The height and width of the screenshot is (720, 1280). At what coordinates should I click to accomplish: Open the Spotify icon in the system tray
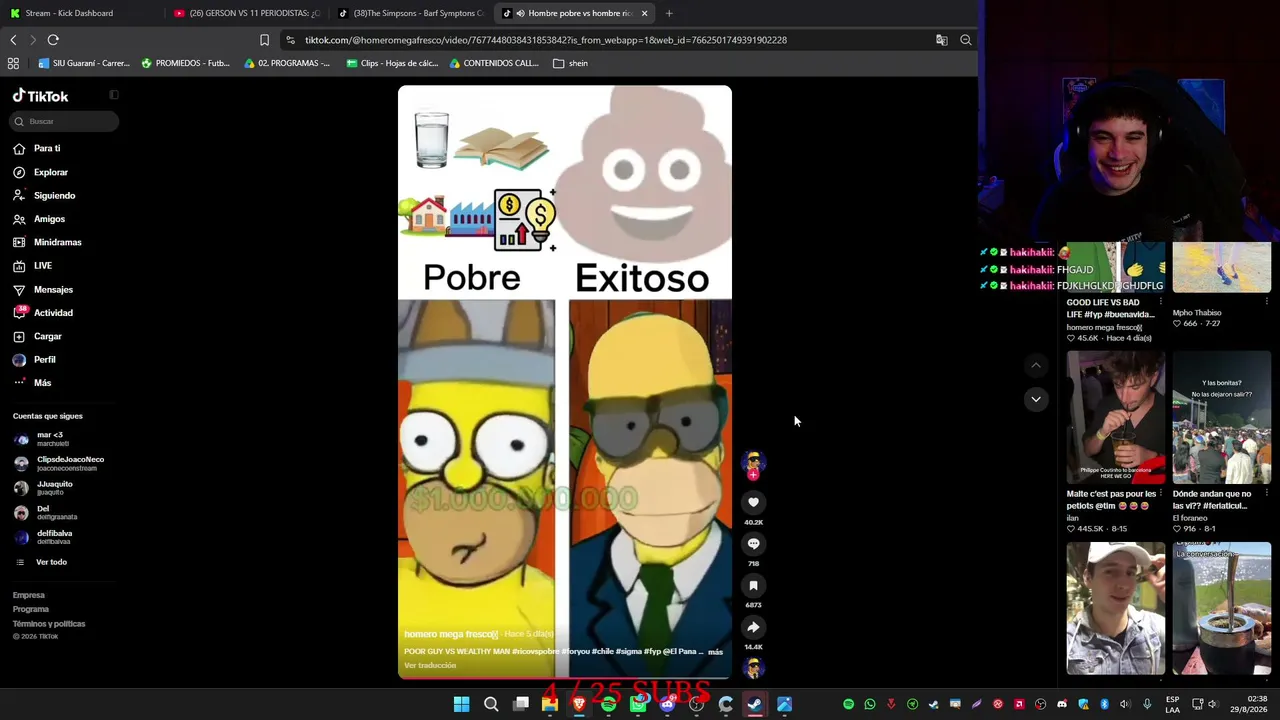pos(849,704)
